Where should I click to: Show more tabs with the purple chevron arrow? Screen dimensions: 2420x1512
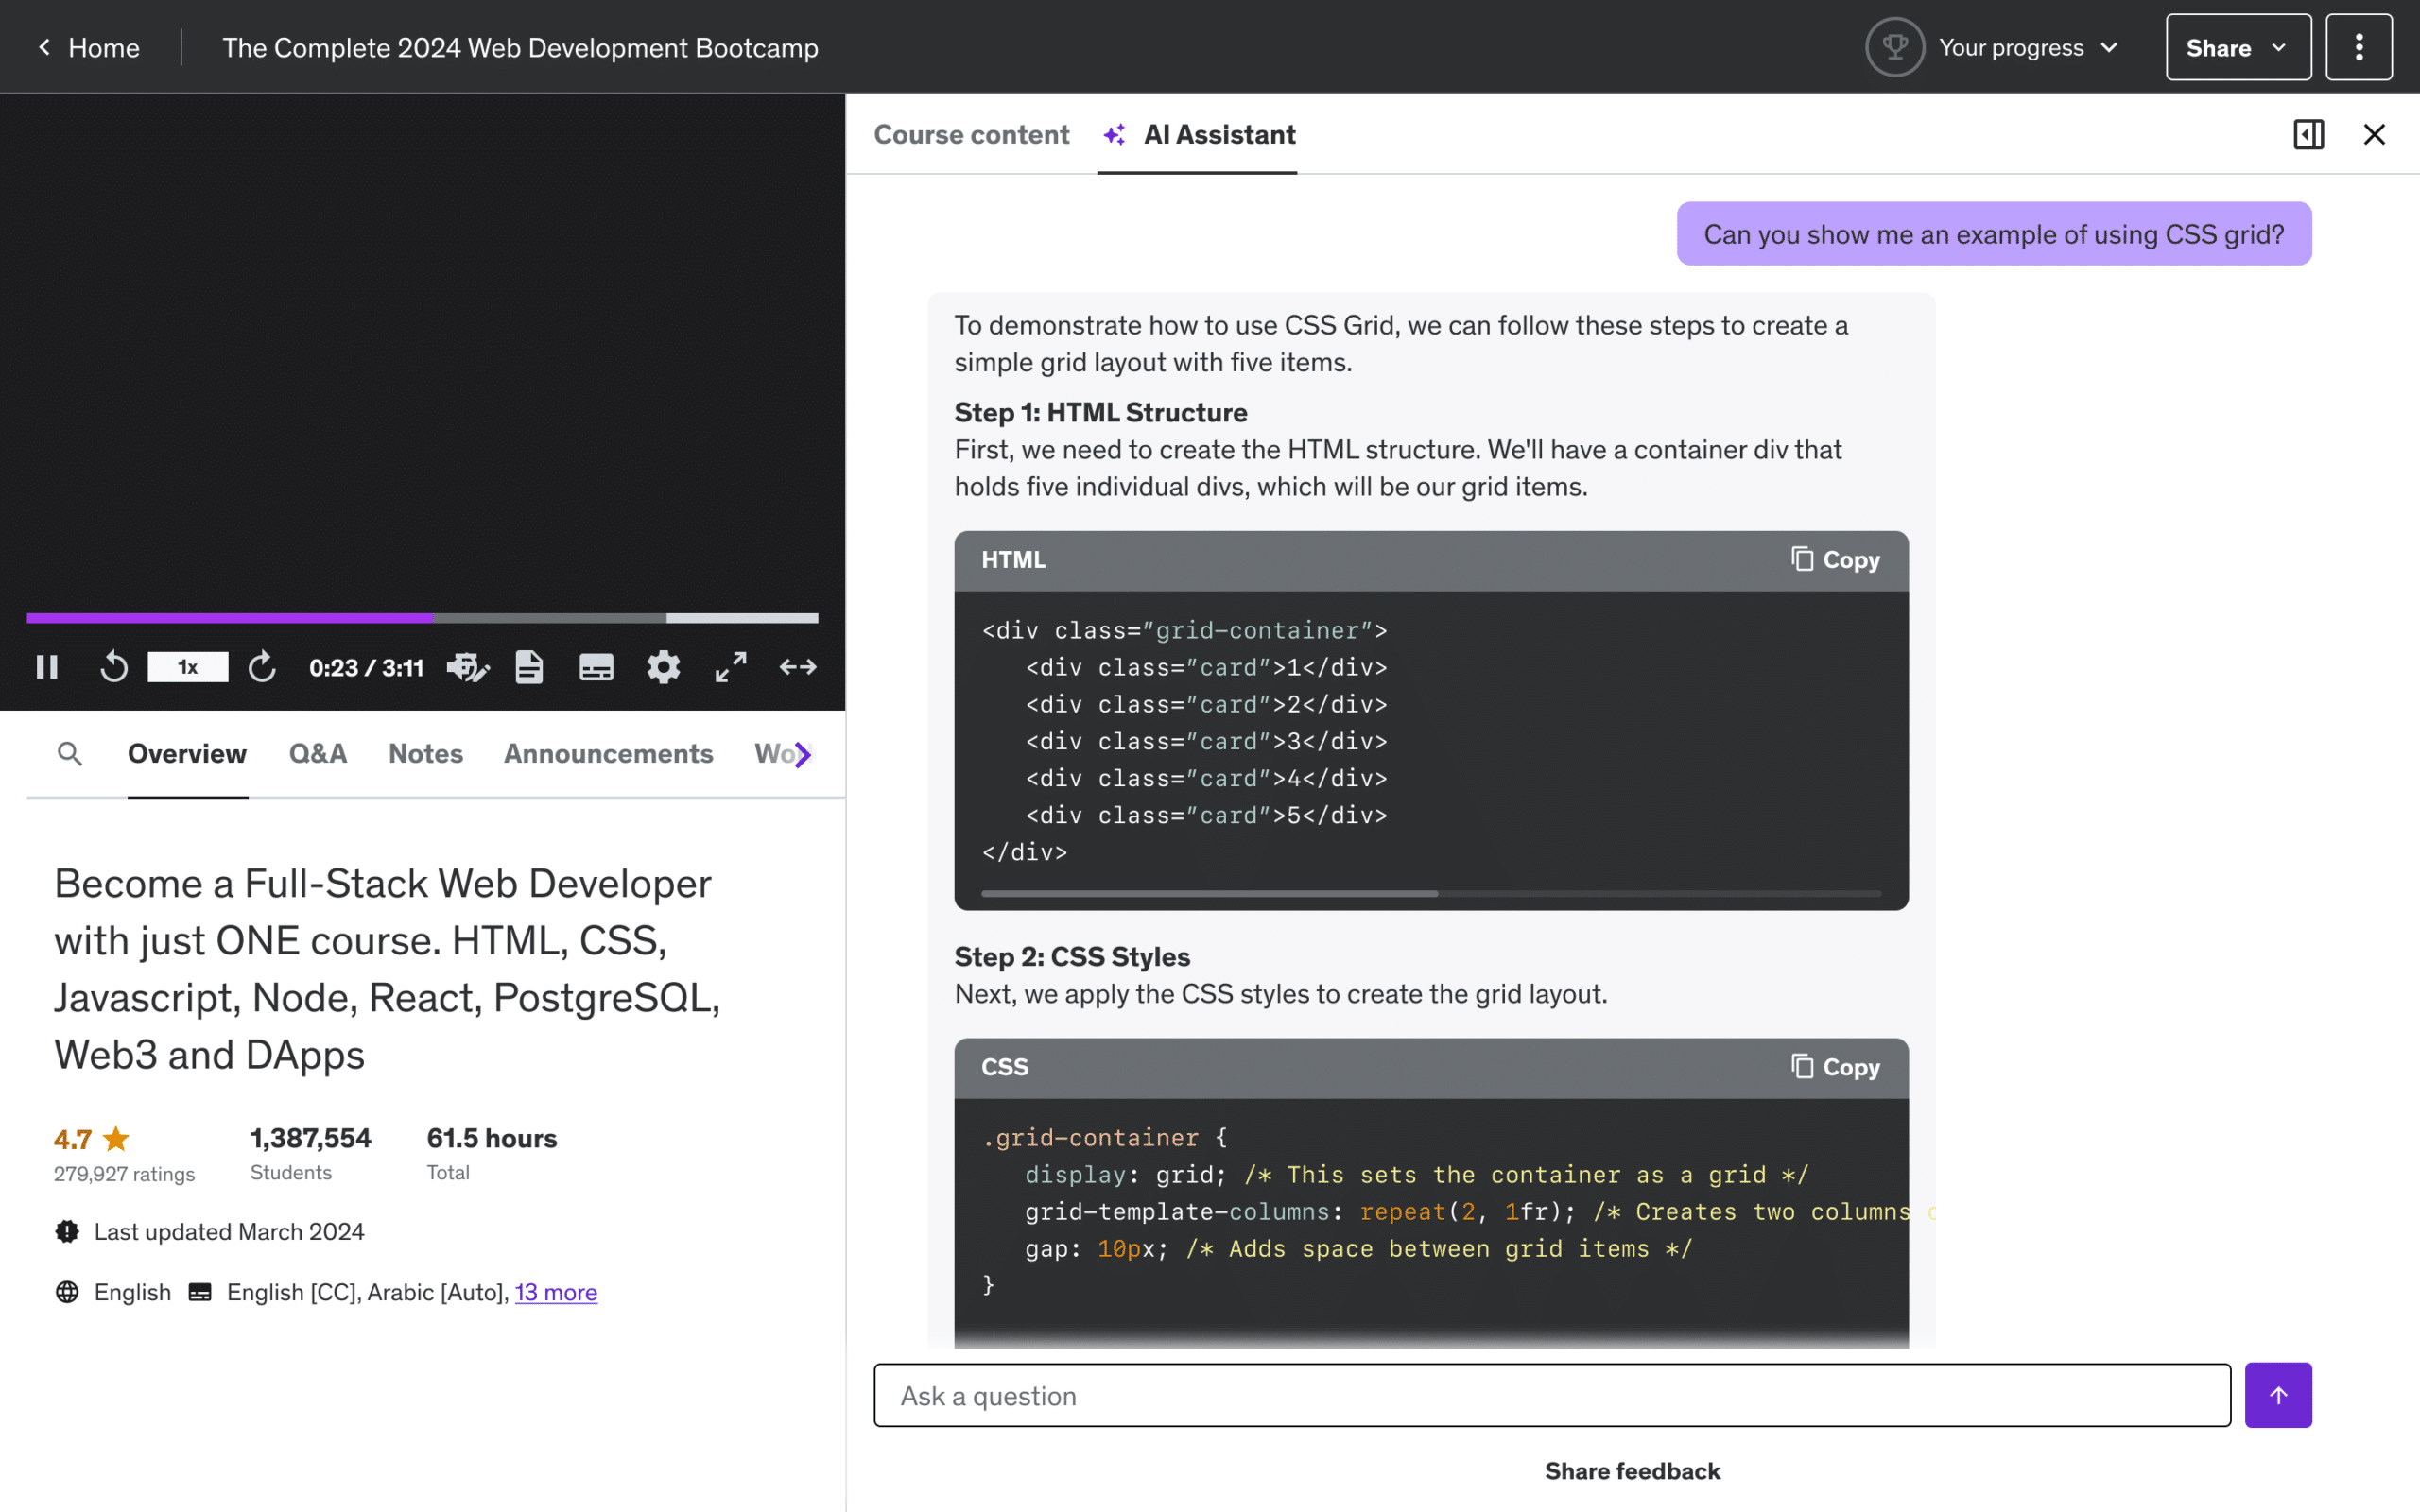802,754
